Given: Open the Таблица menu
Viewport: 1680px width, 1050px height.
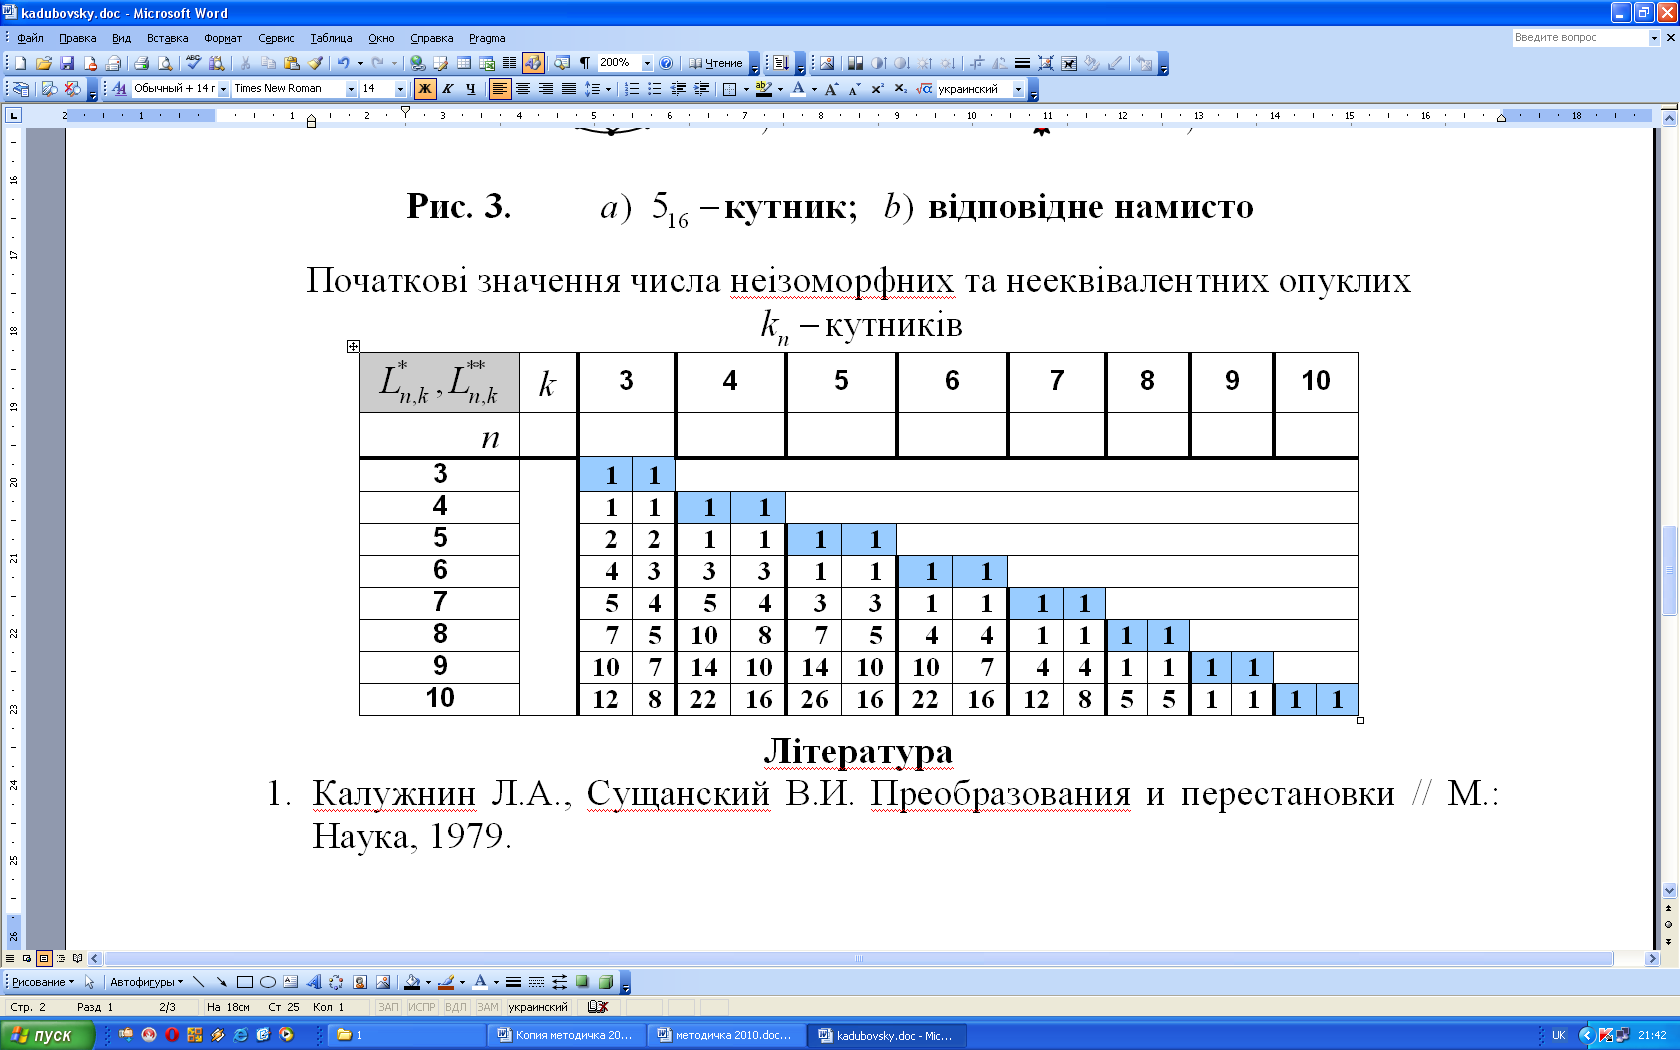Looking at the screenshot, I should (x=331, y=38).
